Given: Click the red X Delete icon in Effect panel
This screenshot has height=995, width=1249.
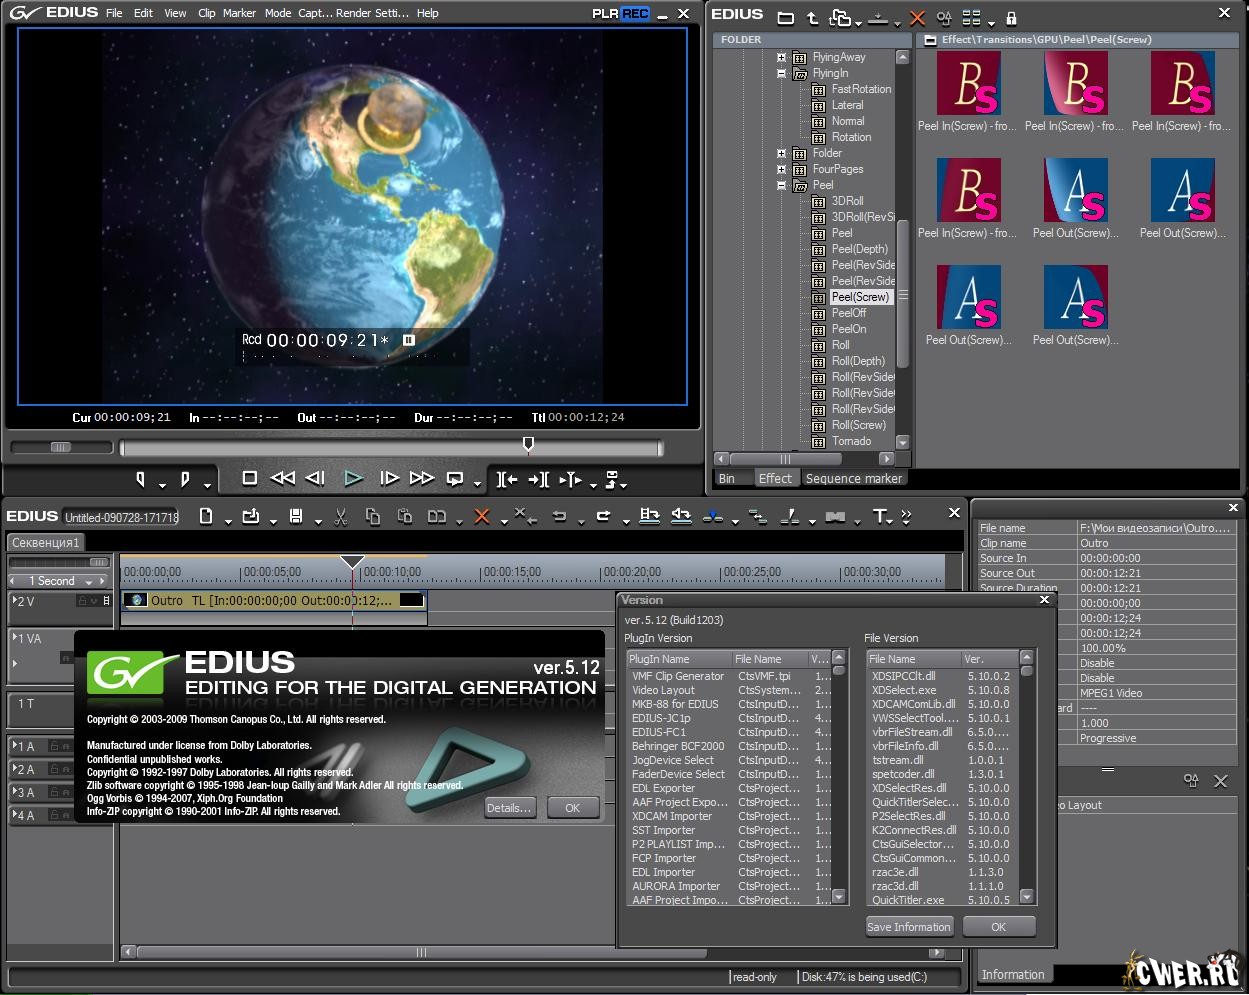Looking at the screenshot, I should pos(917,18).
